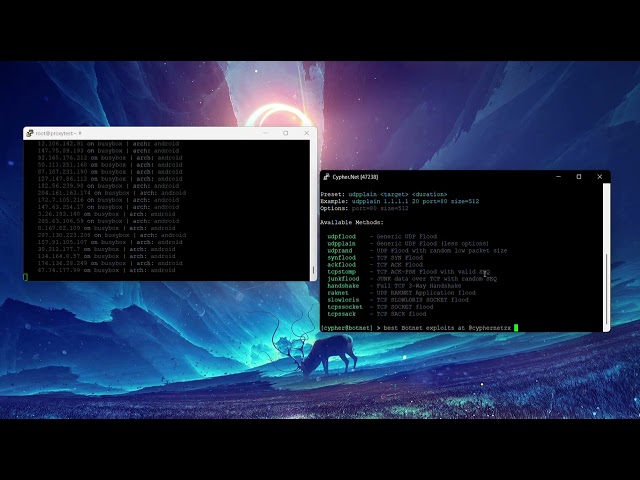
Task: Click the "udprand" method name
Action: pos(340,251)
